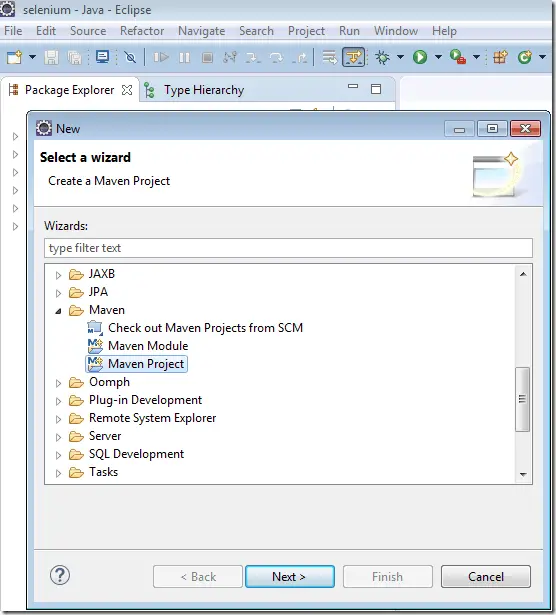Click the Step Into icon

click(x=253, y=58)
